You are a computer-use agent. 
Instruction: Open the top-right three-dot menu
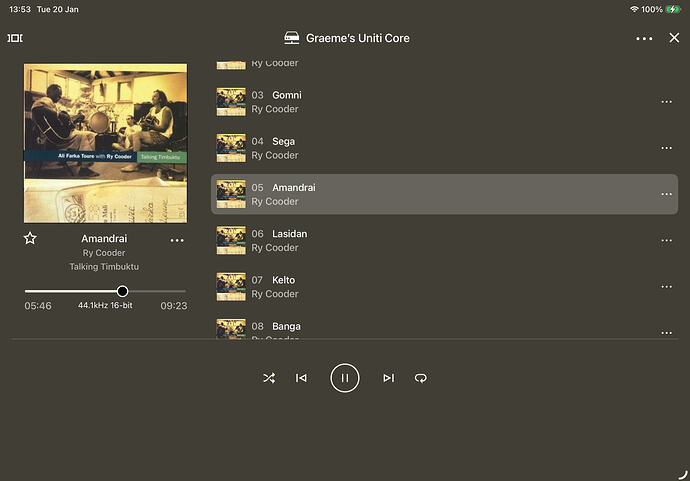[644, 39]
